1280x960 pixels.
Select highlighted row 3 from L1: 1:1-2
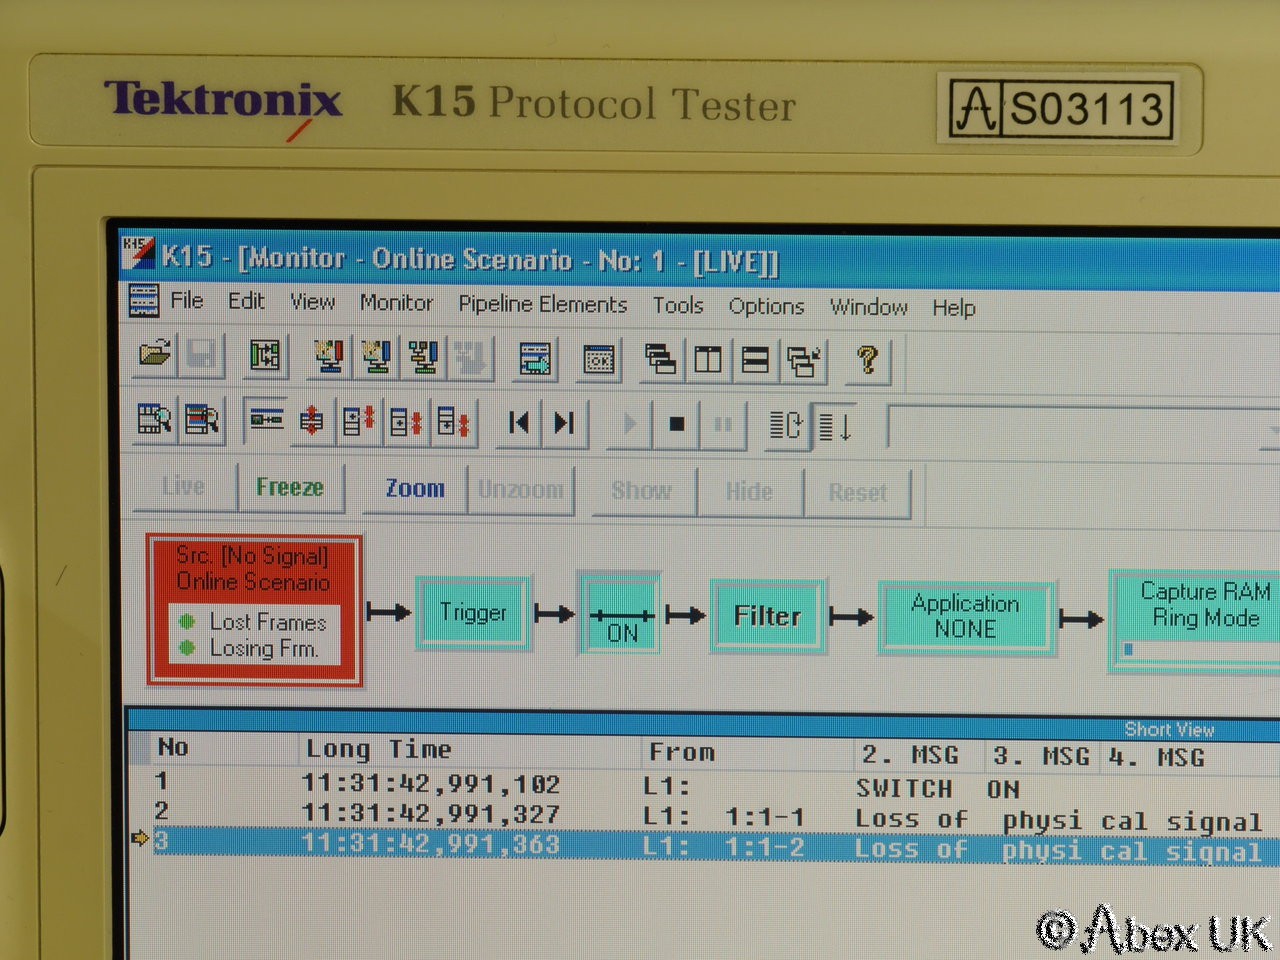point(704,847)
